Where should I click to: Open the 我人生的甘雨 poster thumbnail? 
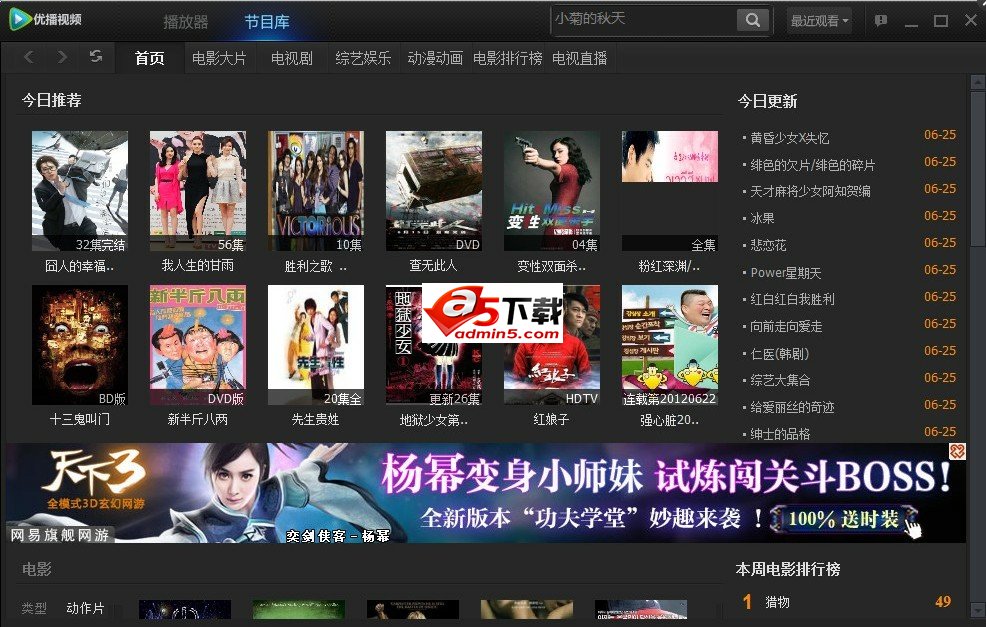click(197, 191)
